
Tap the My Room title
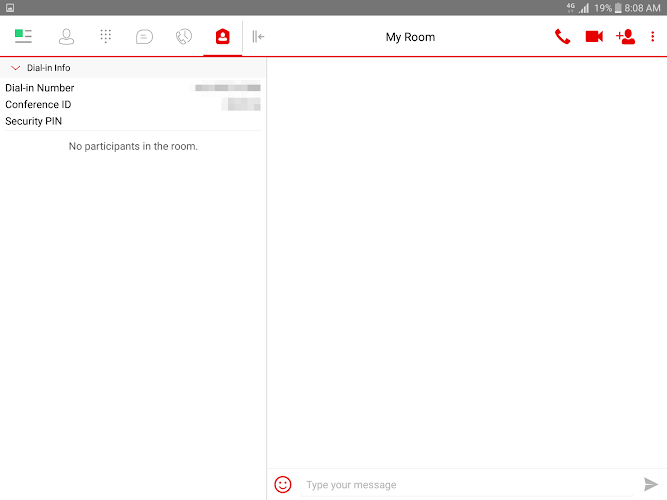point(410,37)
